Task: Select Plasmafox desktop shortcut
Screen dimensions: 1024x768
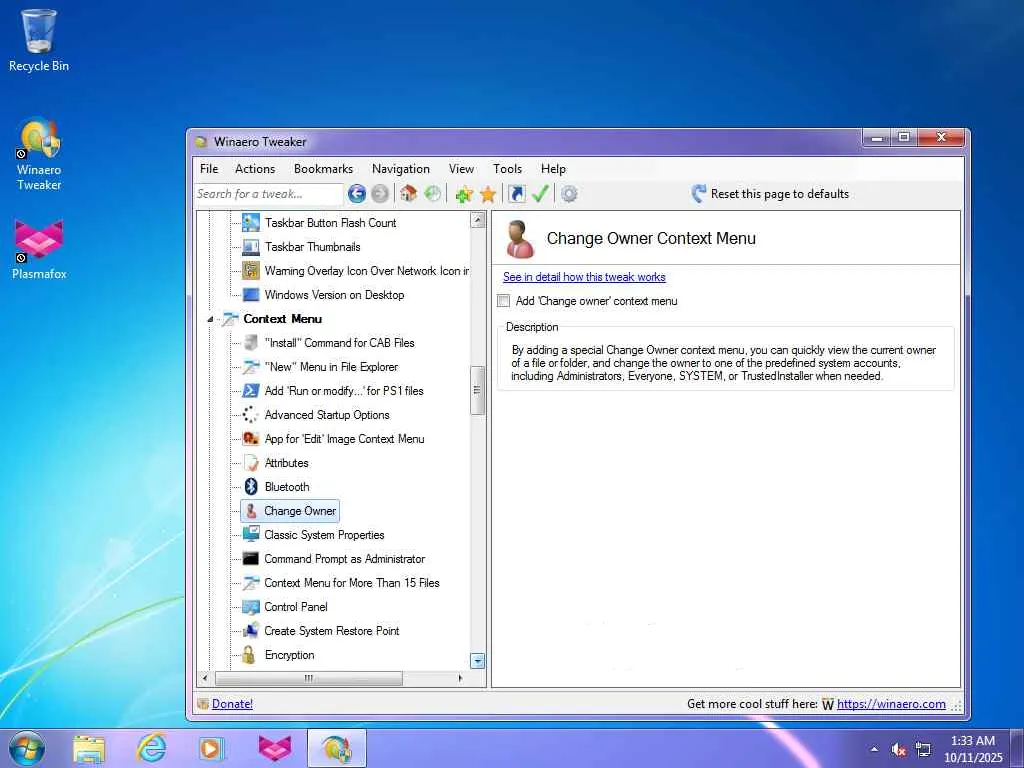Action: (39, 250)
